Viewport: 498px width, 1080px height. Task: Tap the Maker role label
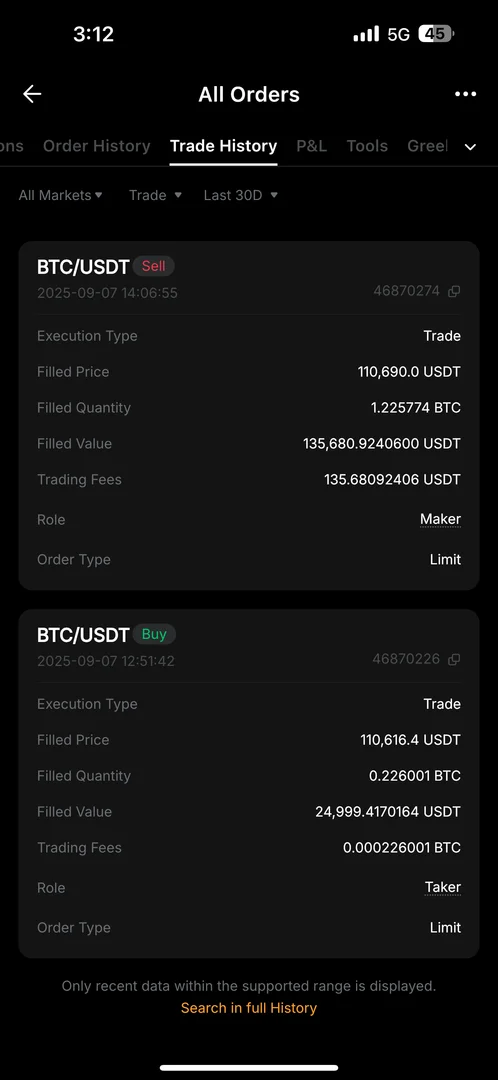440,520
